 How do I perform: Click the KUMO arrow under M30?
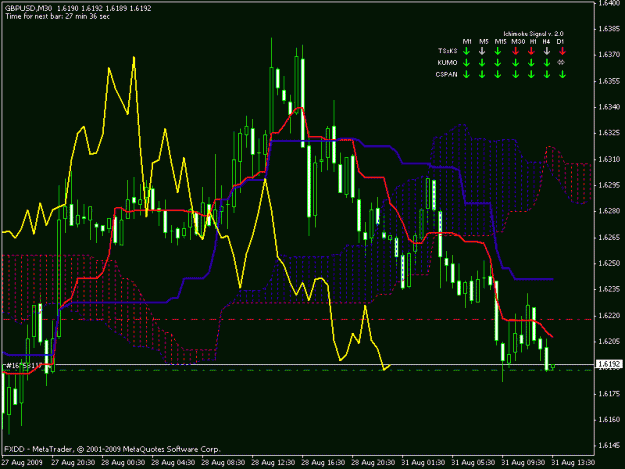point(515,63)
